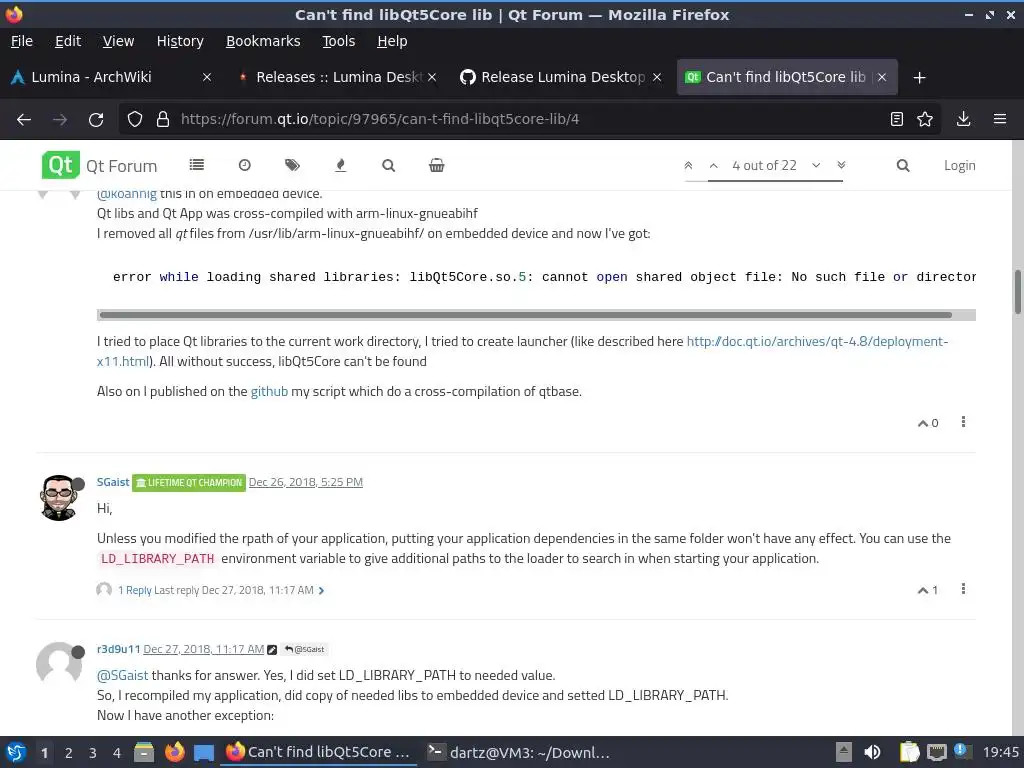Image resolution: width=1024 pixels, height=768 pixels.
Task: Open the Bookmarks menu
Action: coord(263,41)
